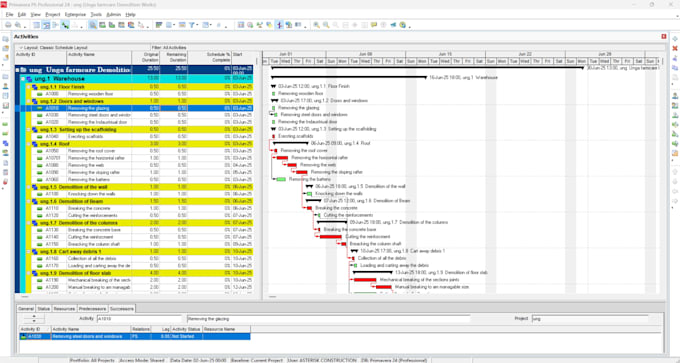Click the Activity Name column header
Screen dimensions: 680x363
[99, 57]
